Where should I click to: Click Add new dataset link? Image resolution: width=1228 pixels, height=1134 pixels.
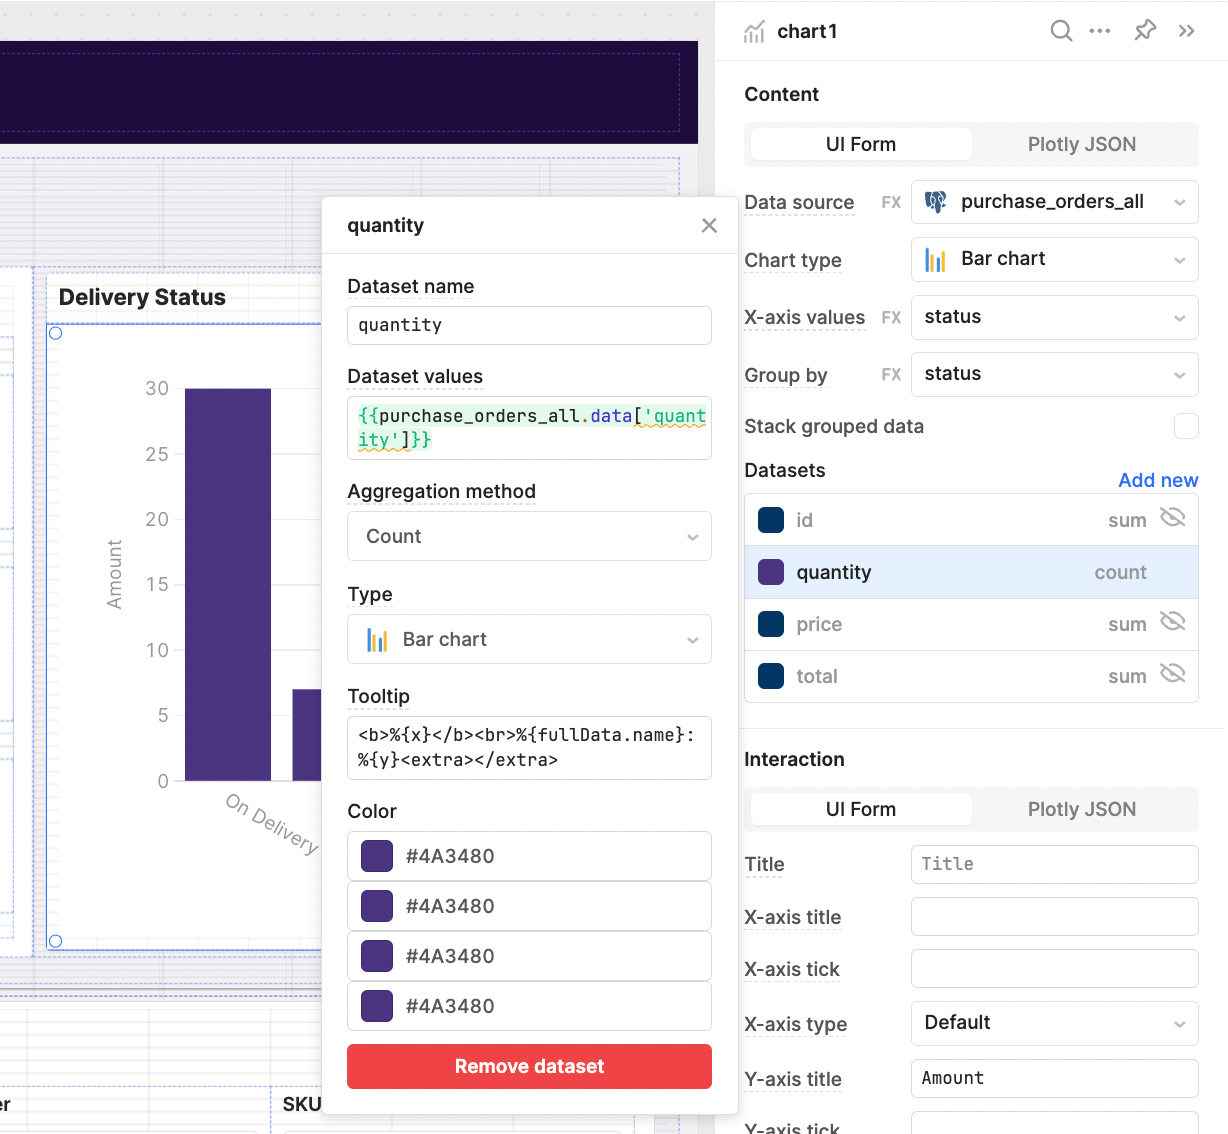(1158, 480)
